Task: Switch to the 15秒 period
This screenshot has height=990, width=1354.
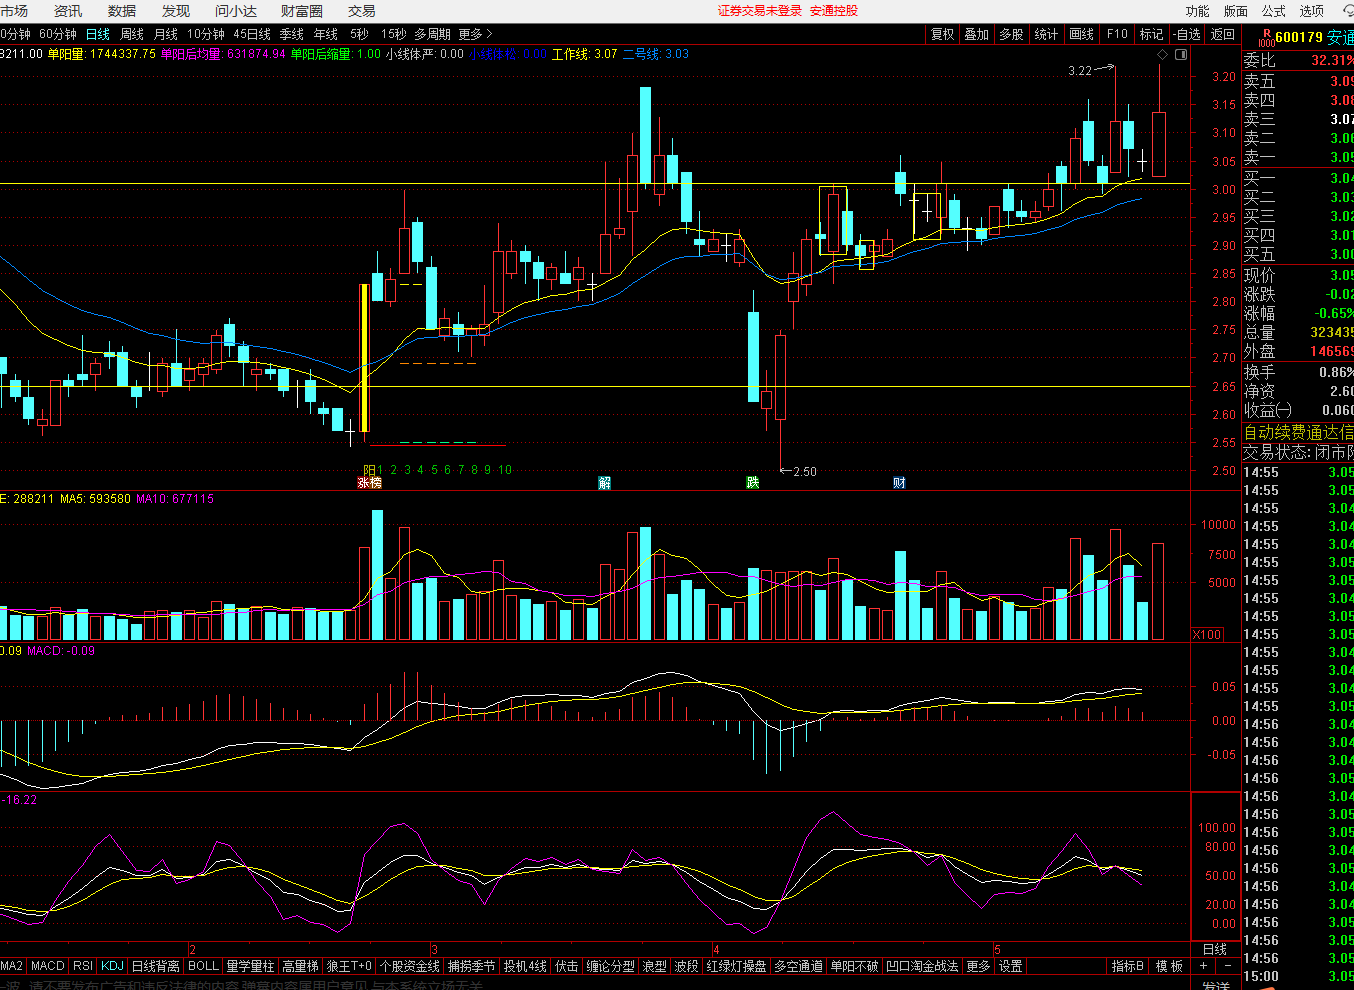Action: pos(394,34)
